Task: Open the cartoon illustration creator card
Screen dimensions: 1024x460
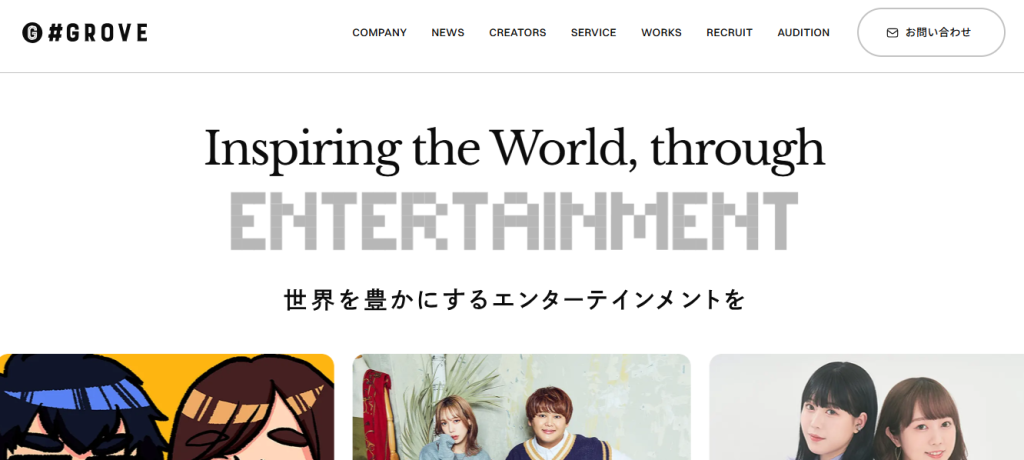Action: pos(167,407)
